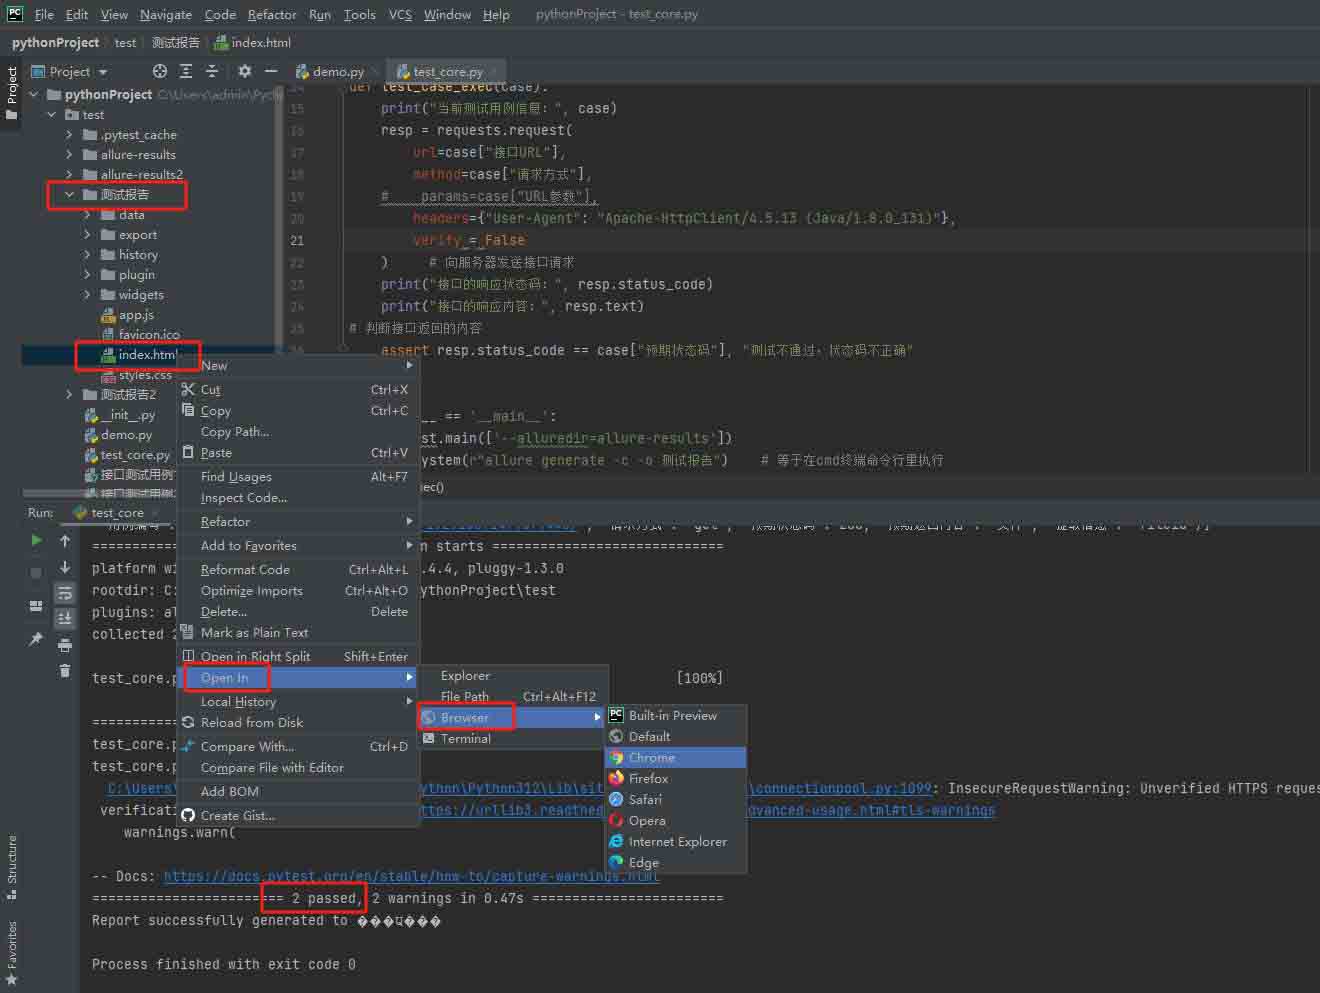Choose Internet Explorer in browser submenu

pyautogui.click(x=675, y=842)
